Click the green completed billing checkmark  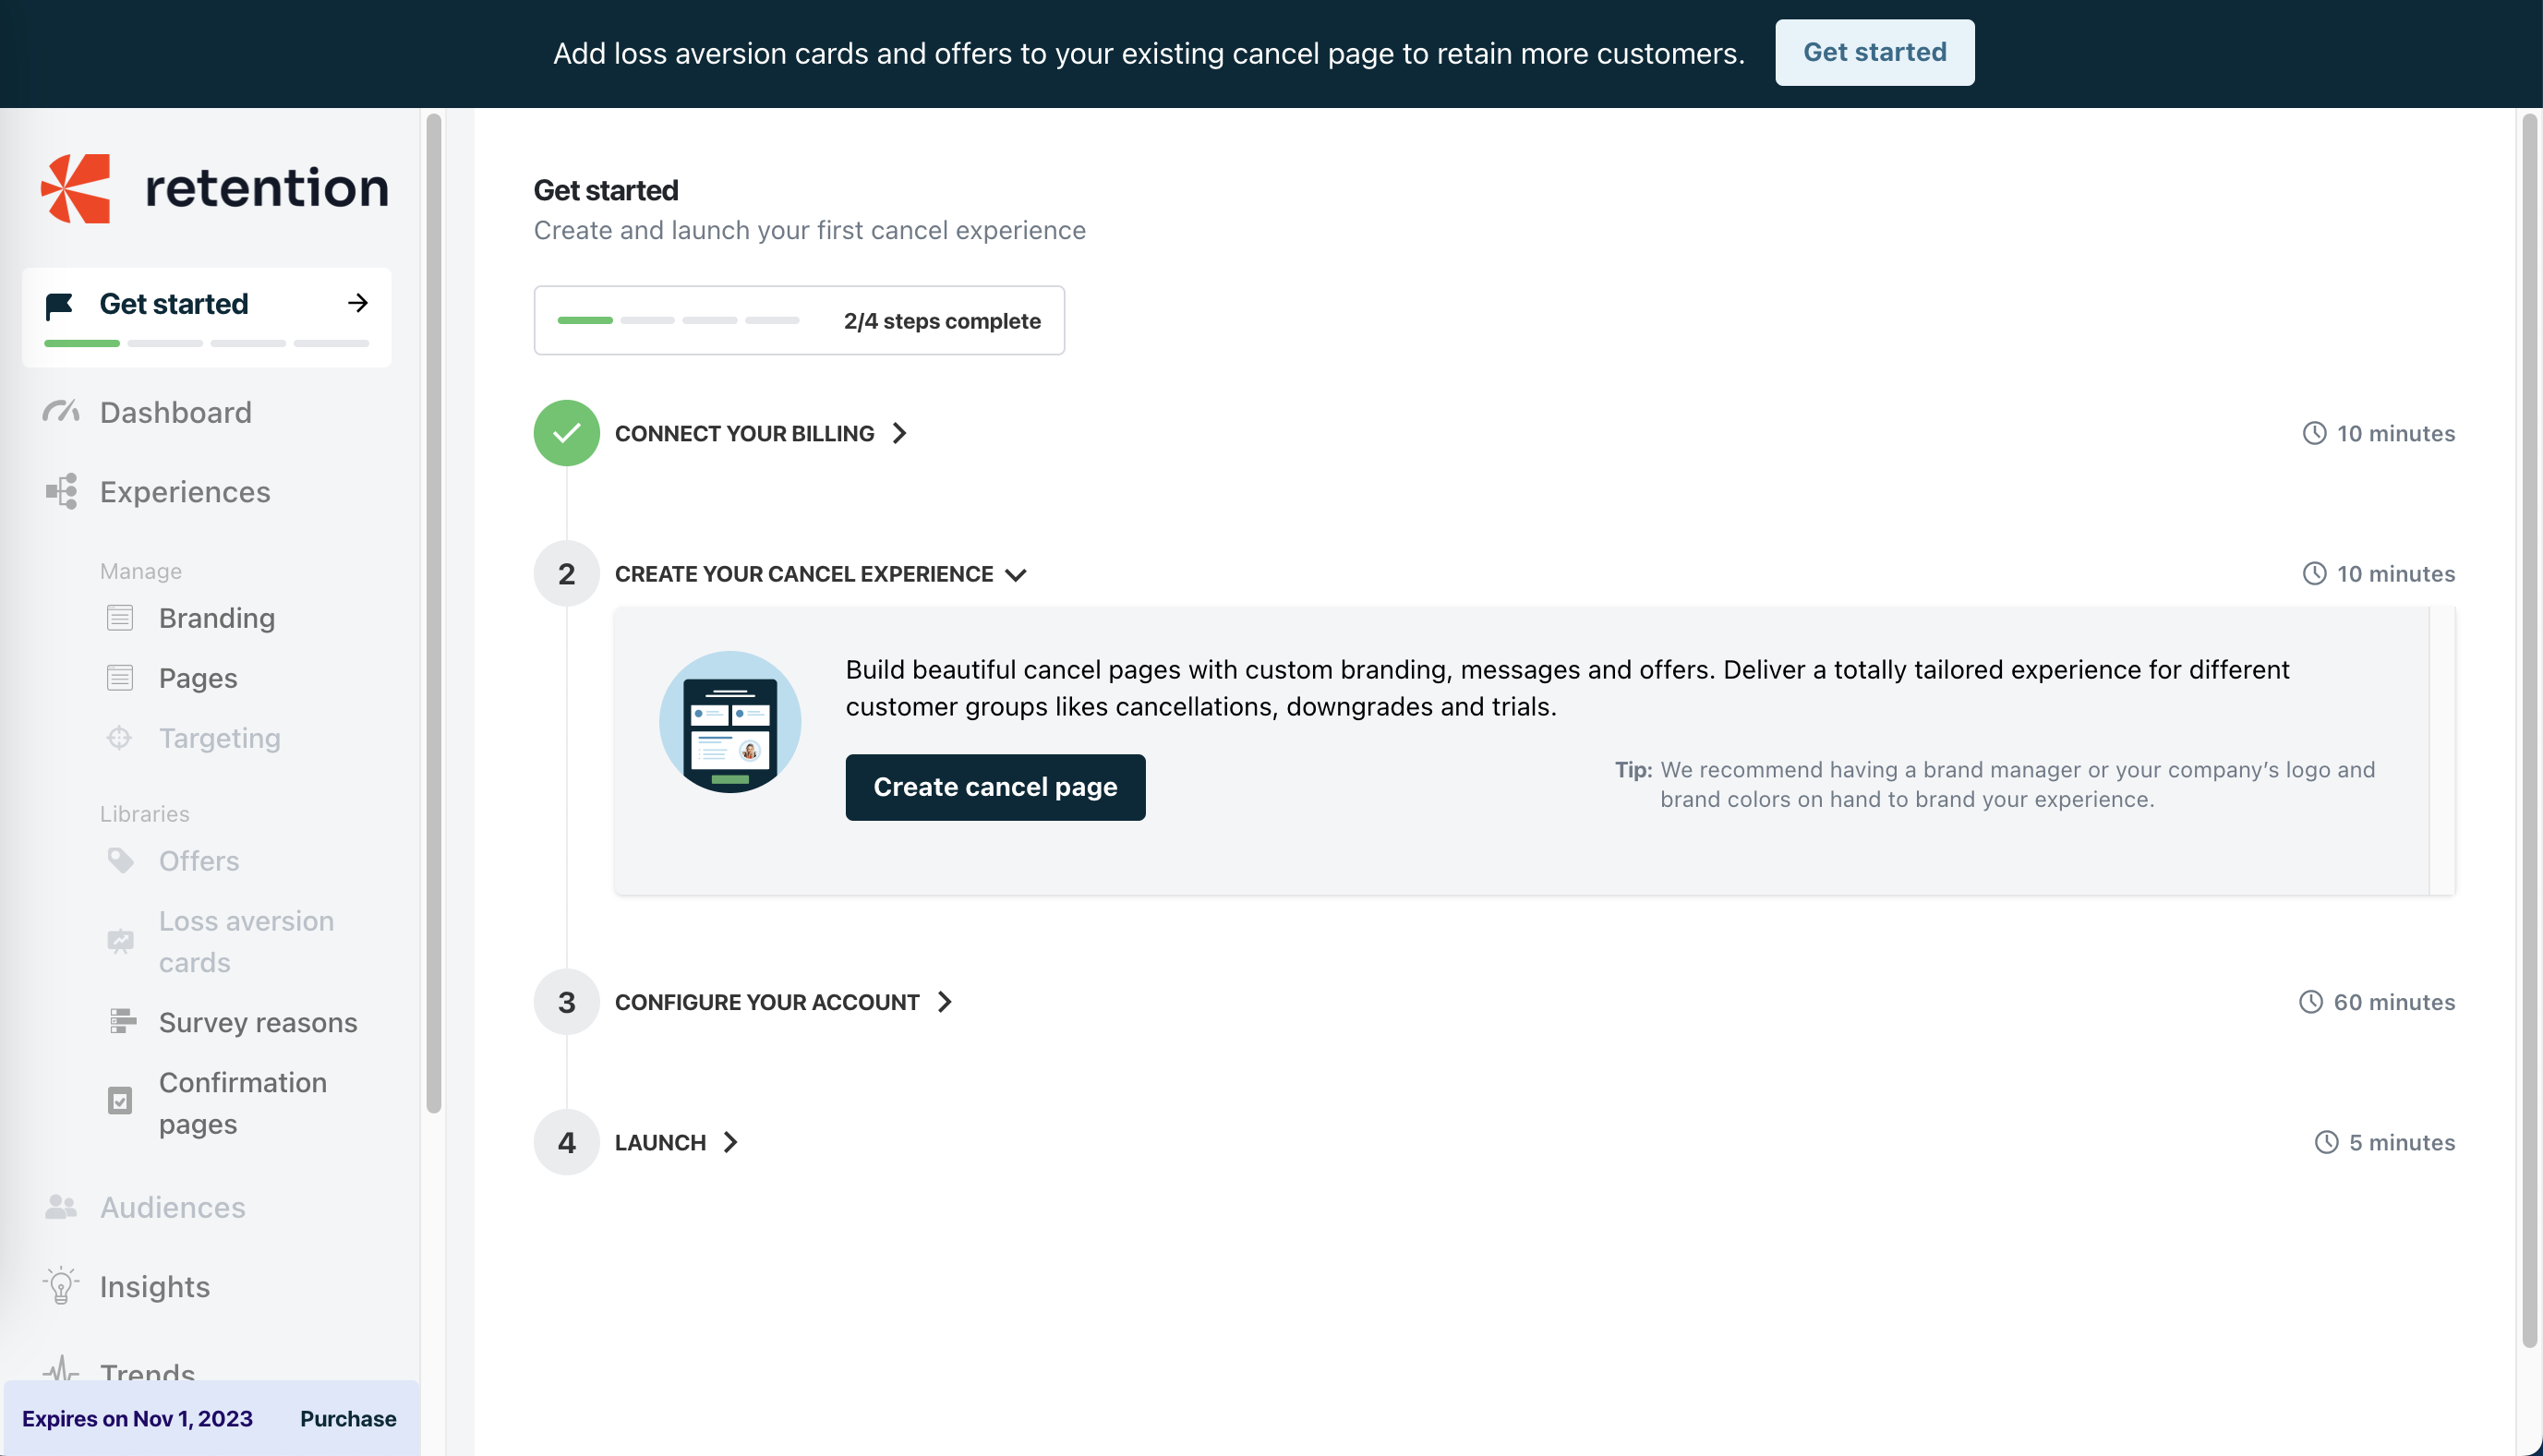click(x=566, y=433)
